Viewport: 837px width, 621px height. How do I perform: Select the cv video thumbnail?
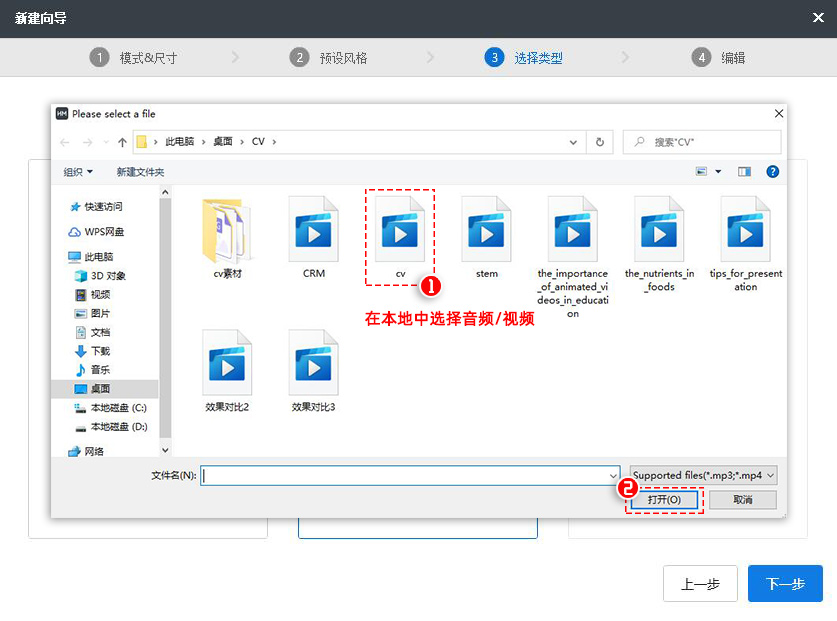pos(399,228)
